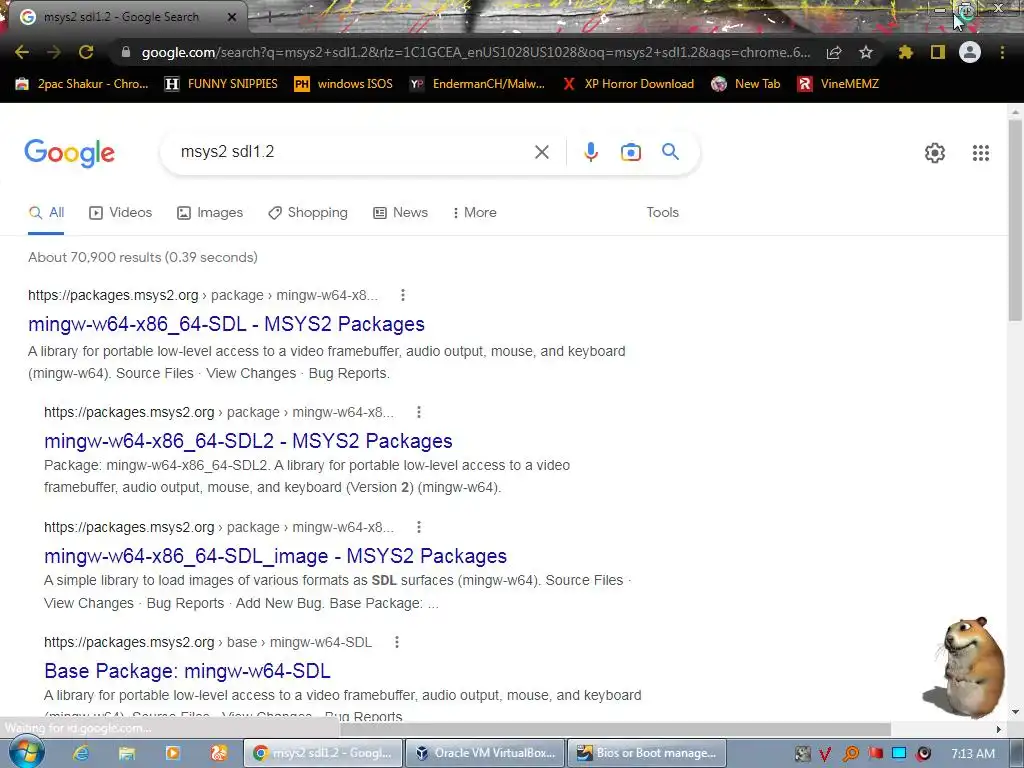Open the XP Horror Download bookmark
Screen dimensions: 1024x768
point(628,84)
